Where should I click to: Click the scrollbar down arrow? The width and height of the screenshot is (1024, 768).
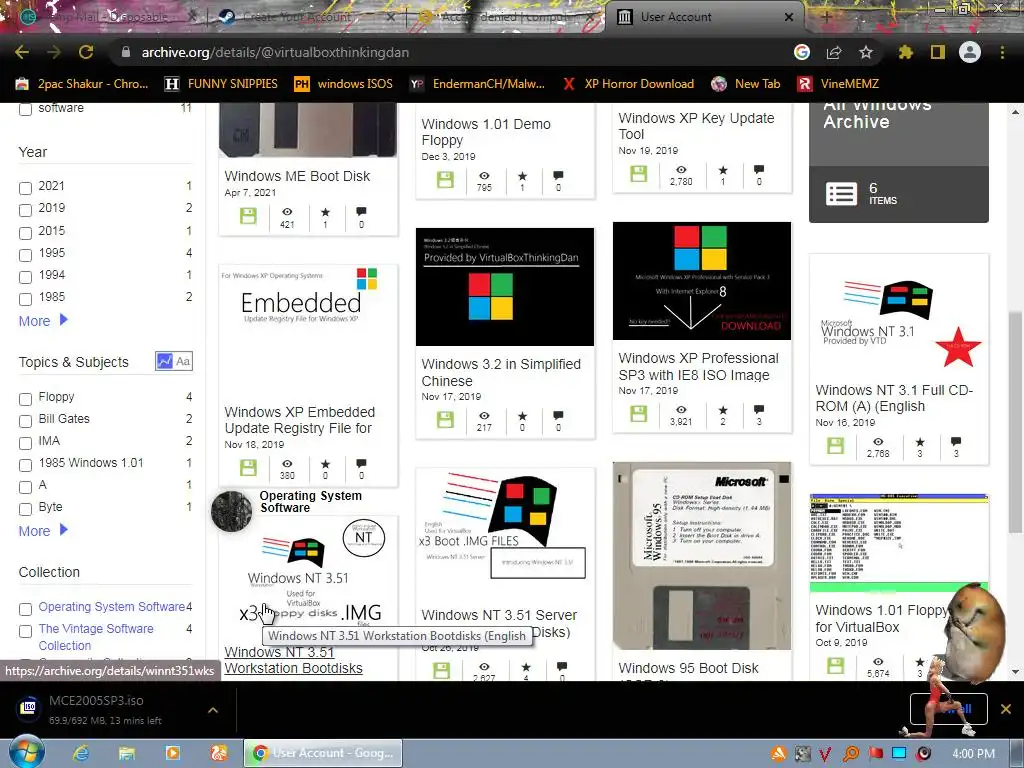[x=1015, y=671]
